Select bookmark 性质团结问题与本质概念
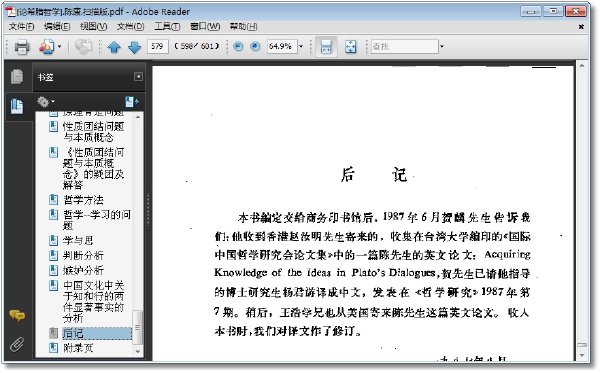The height and width of the screenshot is (373, 600). [93, 132]
